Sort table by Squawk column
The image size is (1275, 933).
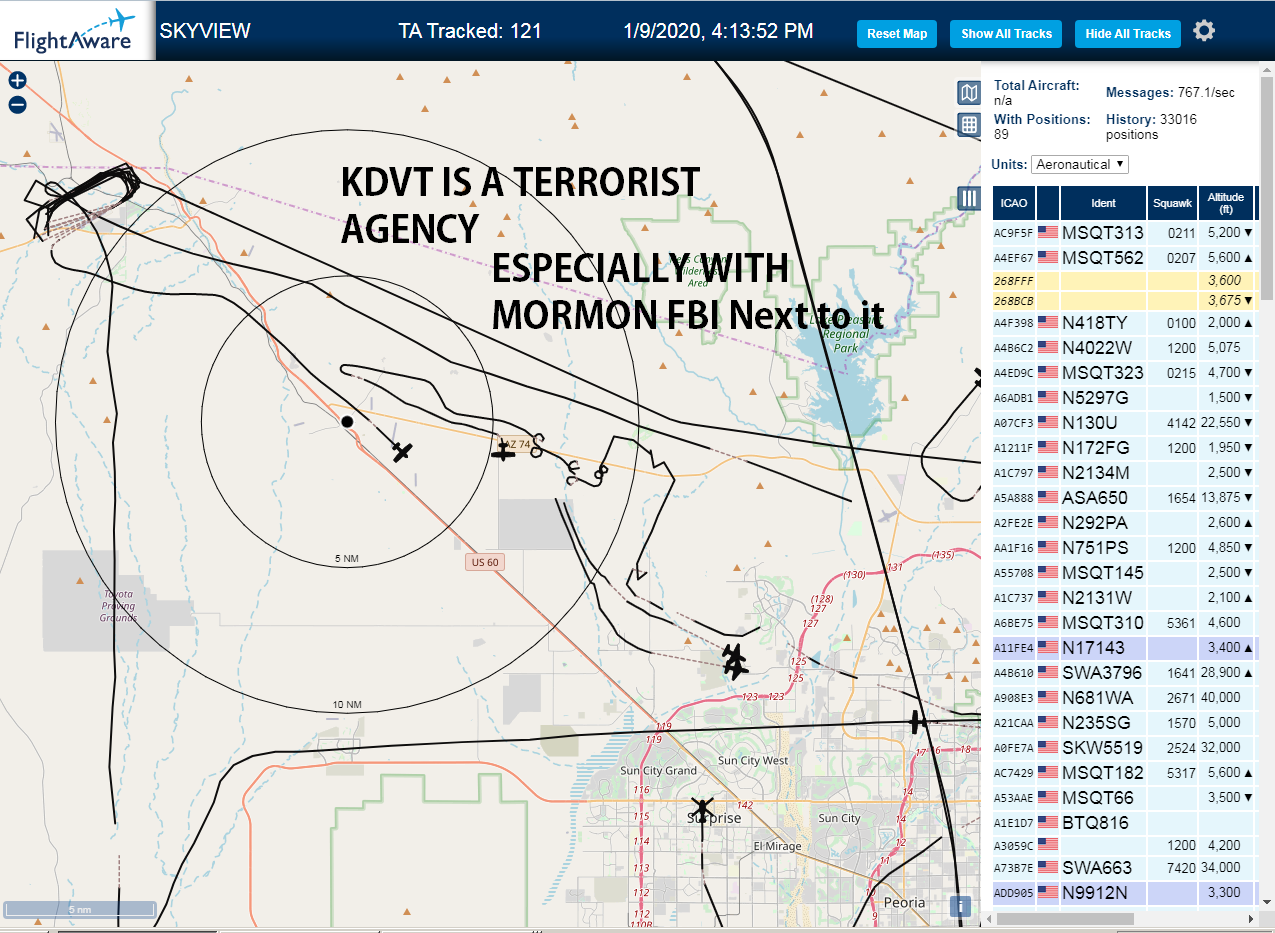1172,203
